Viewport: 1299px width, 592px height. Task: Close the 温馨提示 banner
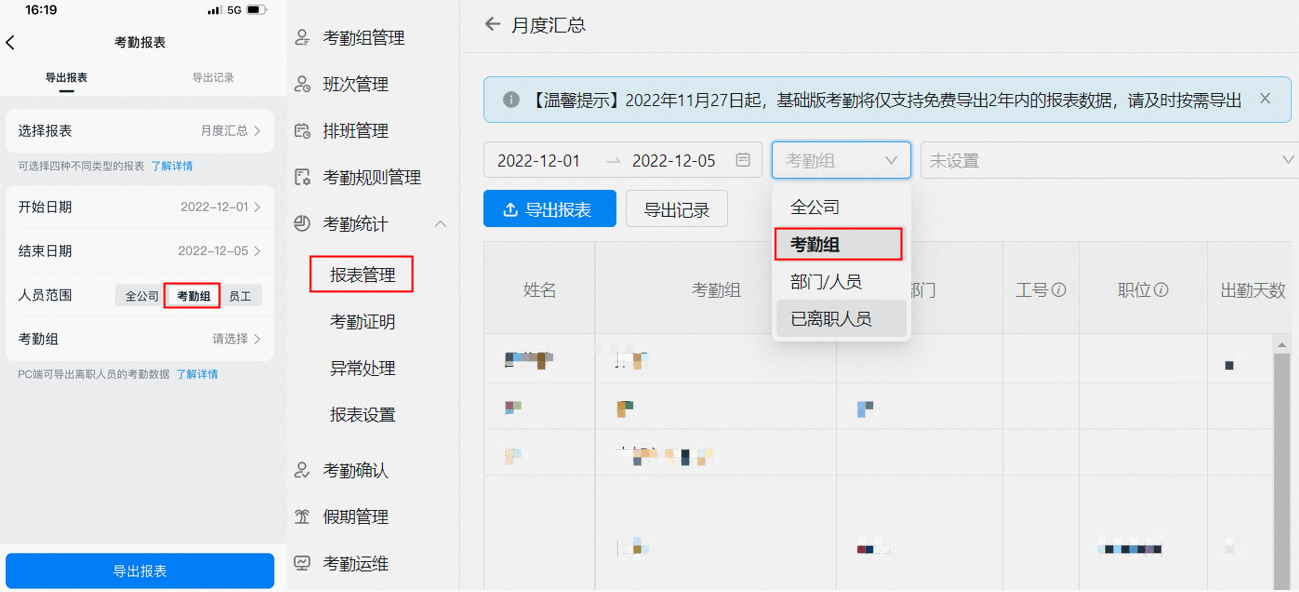1265,99
